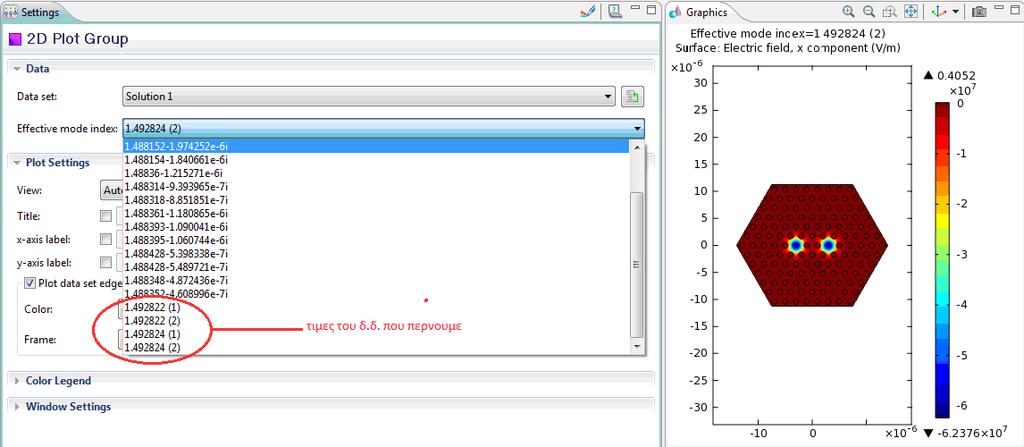
Task: Toggle the y-axis label checkbox
Action: (106, 263)
